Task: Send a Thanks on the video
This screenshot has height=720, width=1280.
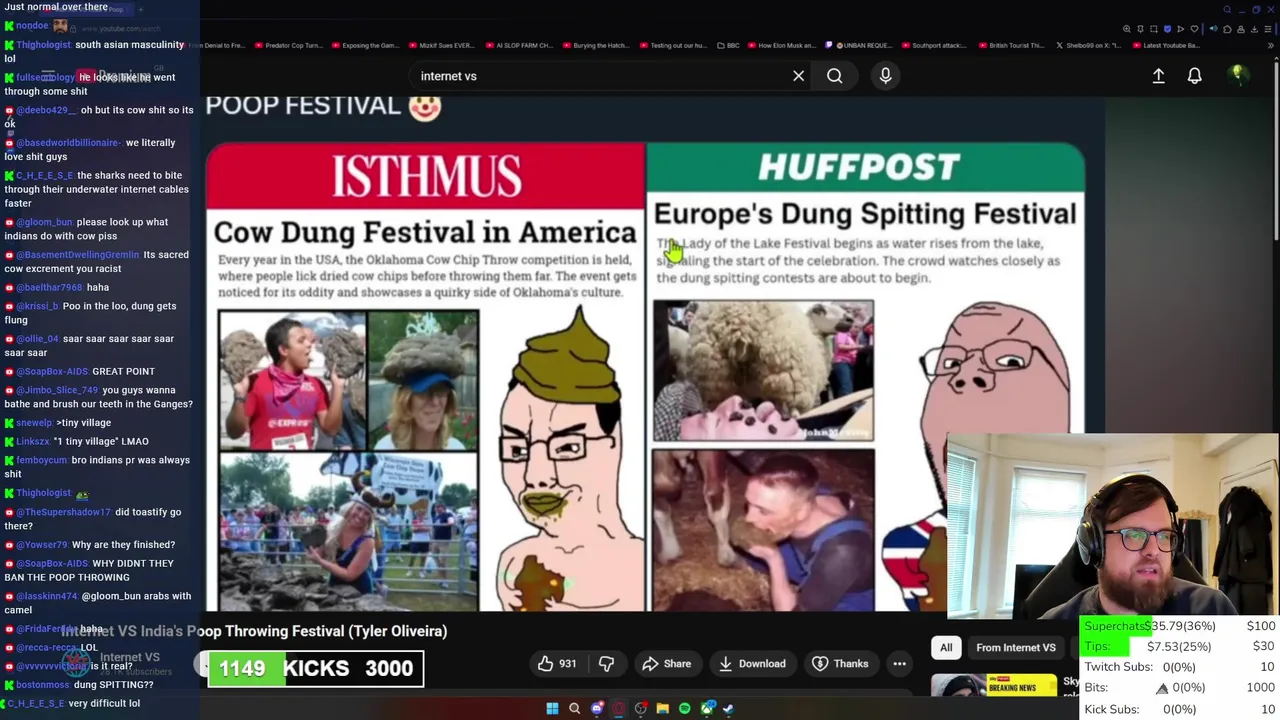Action: (840, 664)
